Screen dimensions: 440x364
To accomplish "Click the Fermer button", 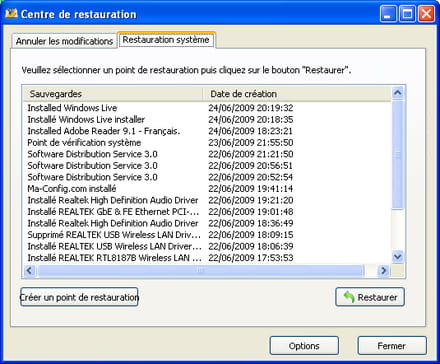I will 392,346.
